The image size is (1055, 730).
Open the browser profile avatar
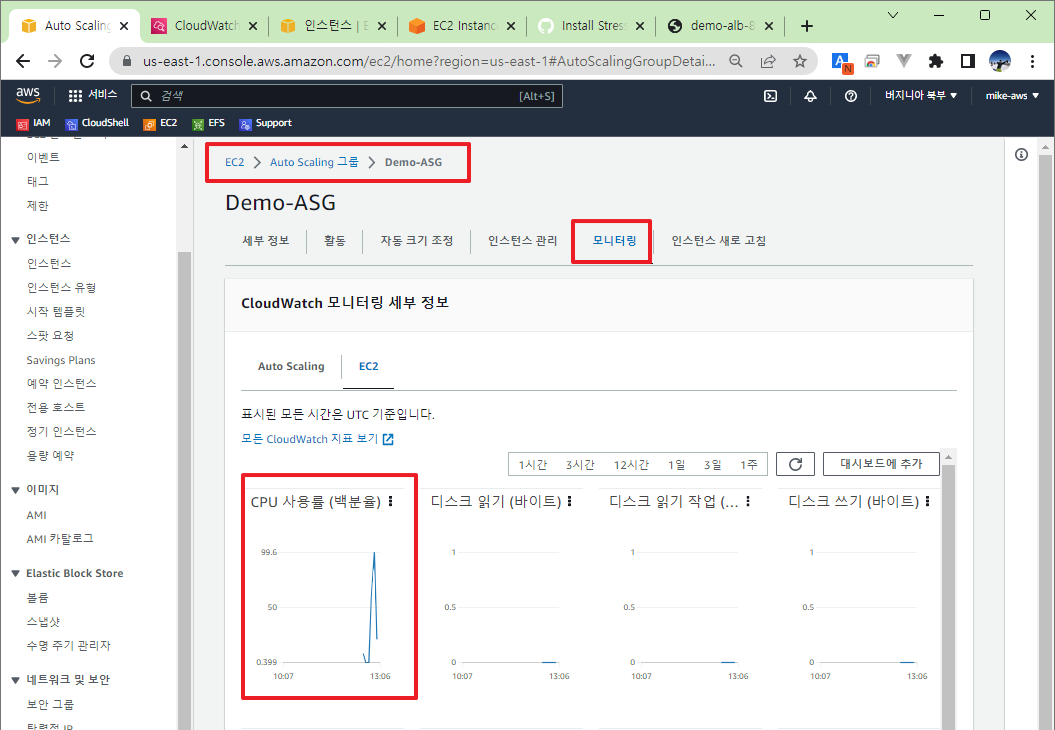pos(1000,61)
